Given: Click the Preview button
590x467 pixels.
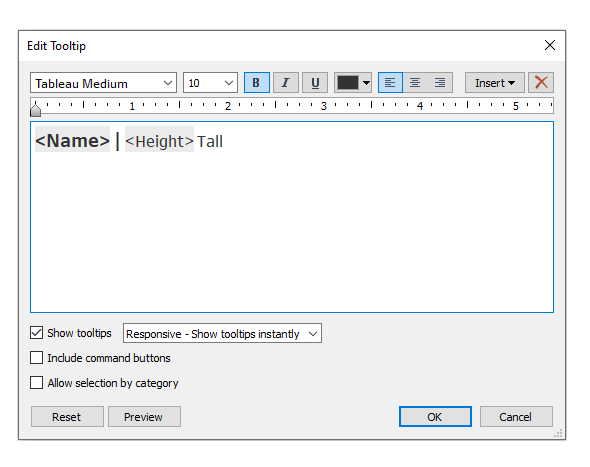Looking at the screenshot, I should (x=144, y=417).
